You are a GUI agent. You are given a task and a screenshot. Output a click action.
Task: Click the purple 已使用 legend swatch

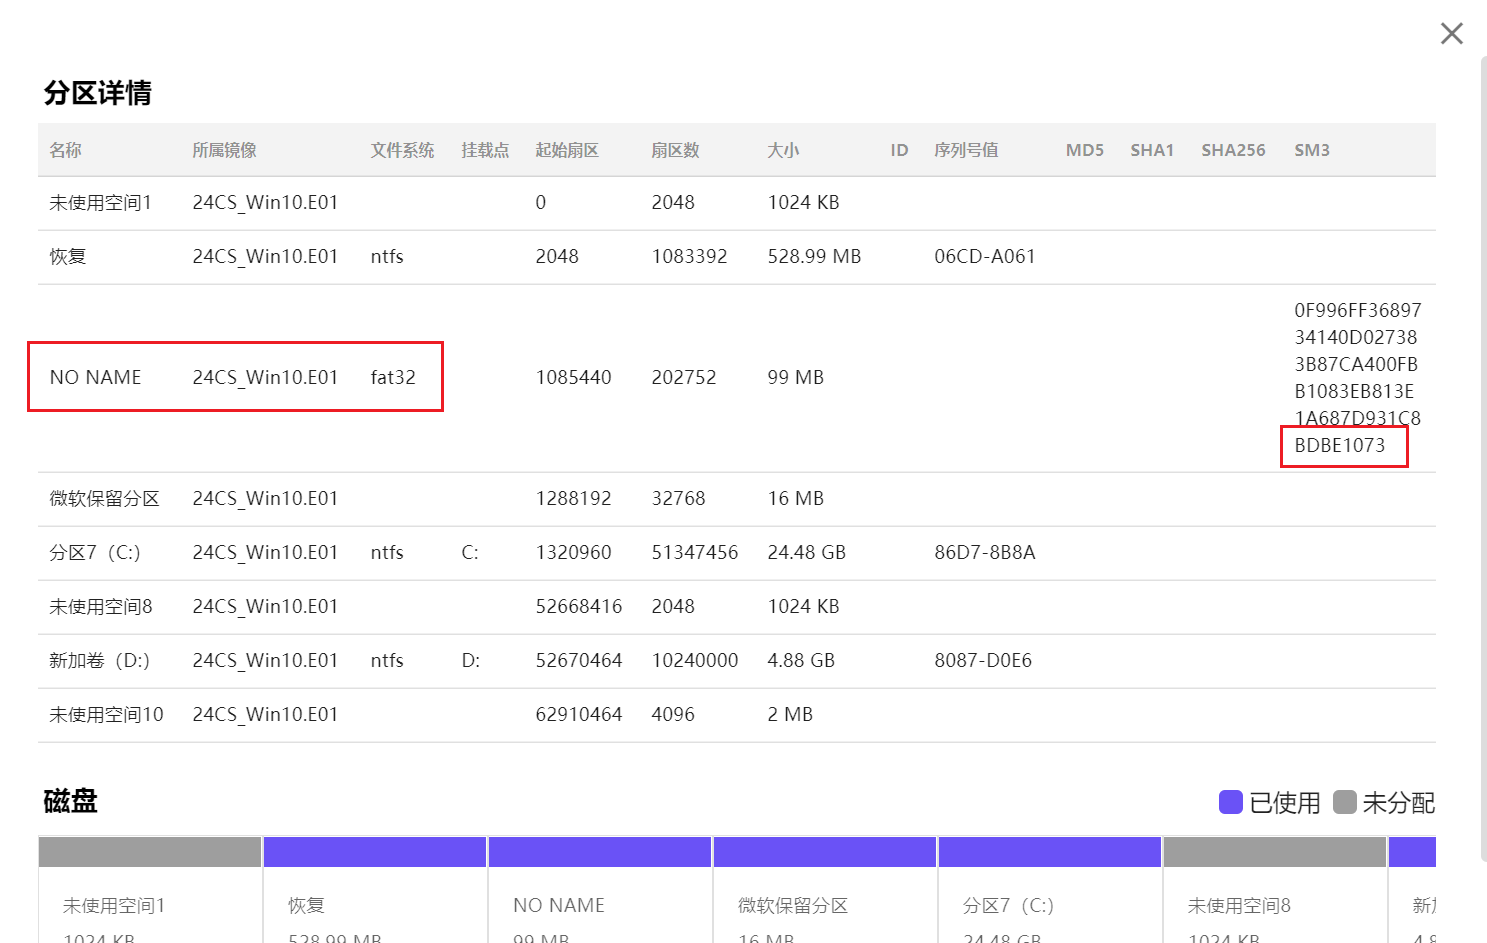tap(1230, 802)
